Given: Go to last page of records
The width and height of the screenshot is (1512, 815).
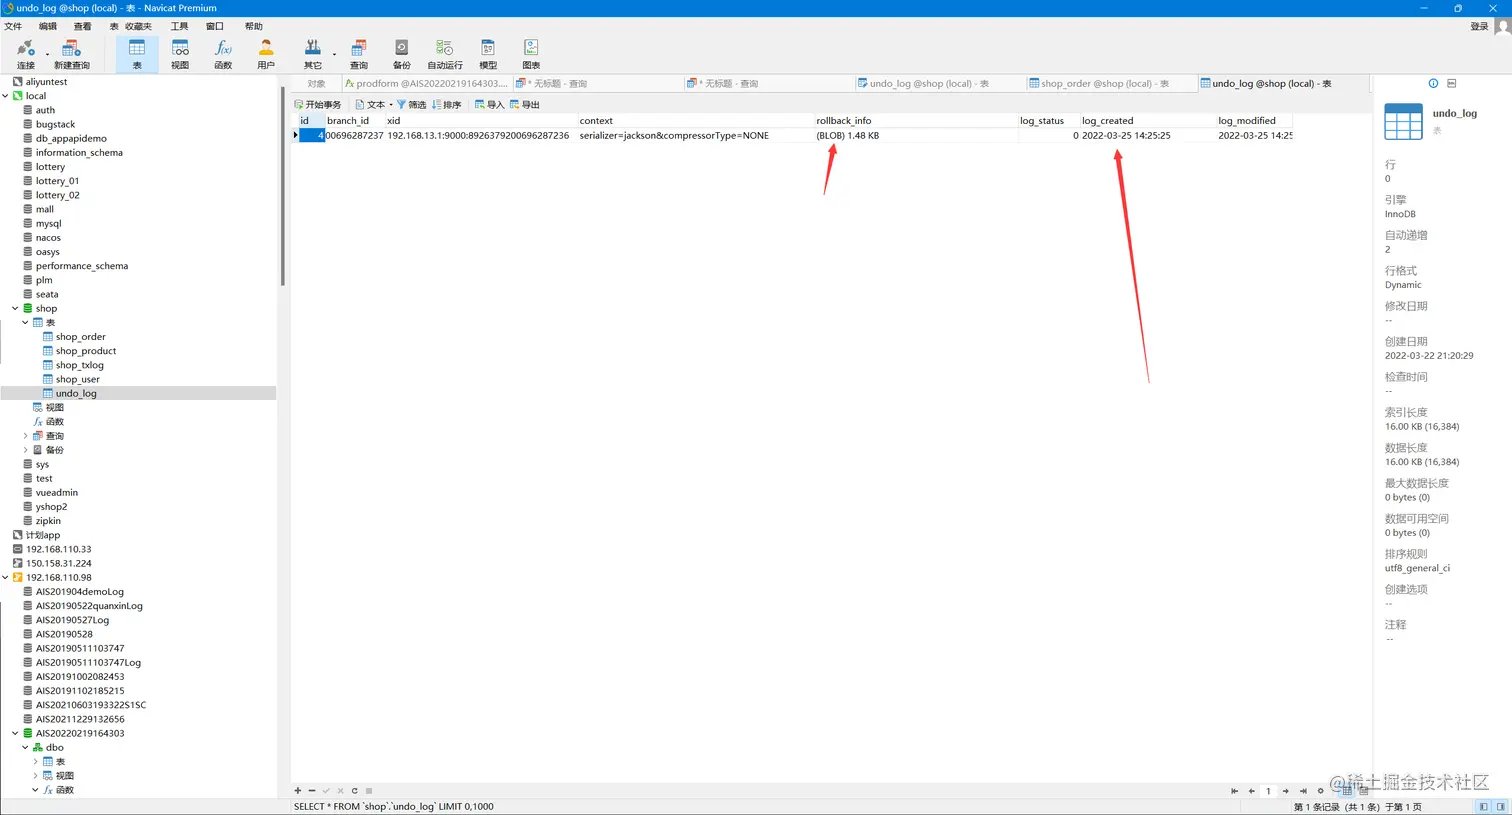Looking at the screenshot, I should (1303, 790).
